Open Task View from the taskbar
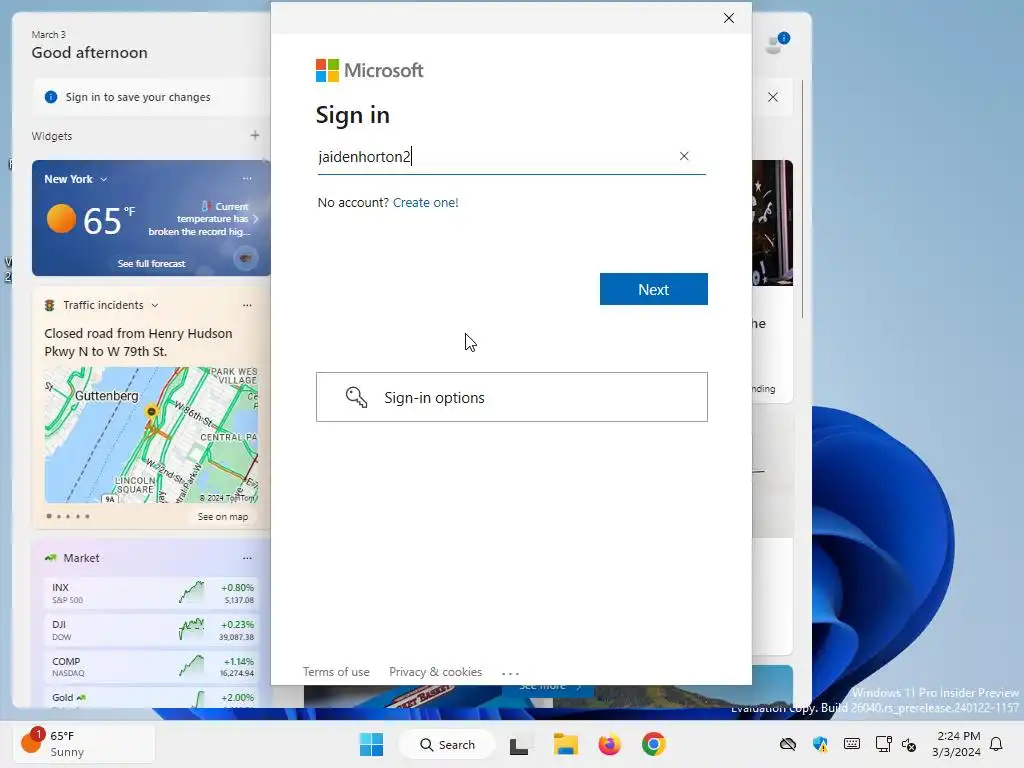 [x=519, y=744]
